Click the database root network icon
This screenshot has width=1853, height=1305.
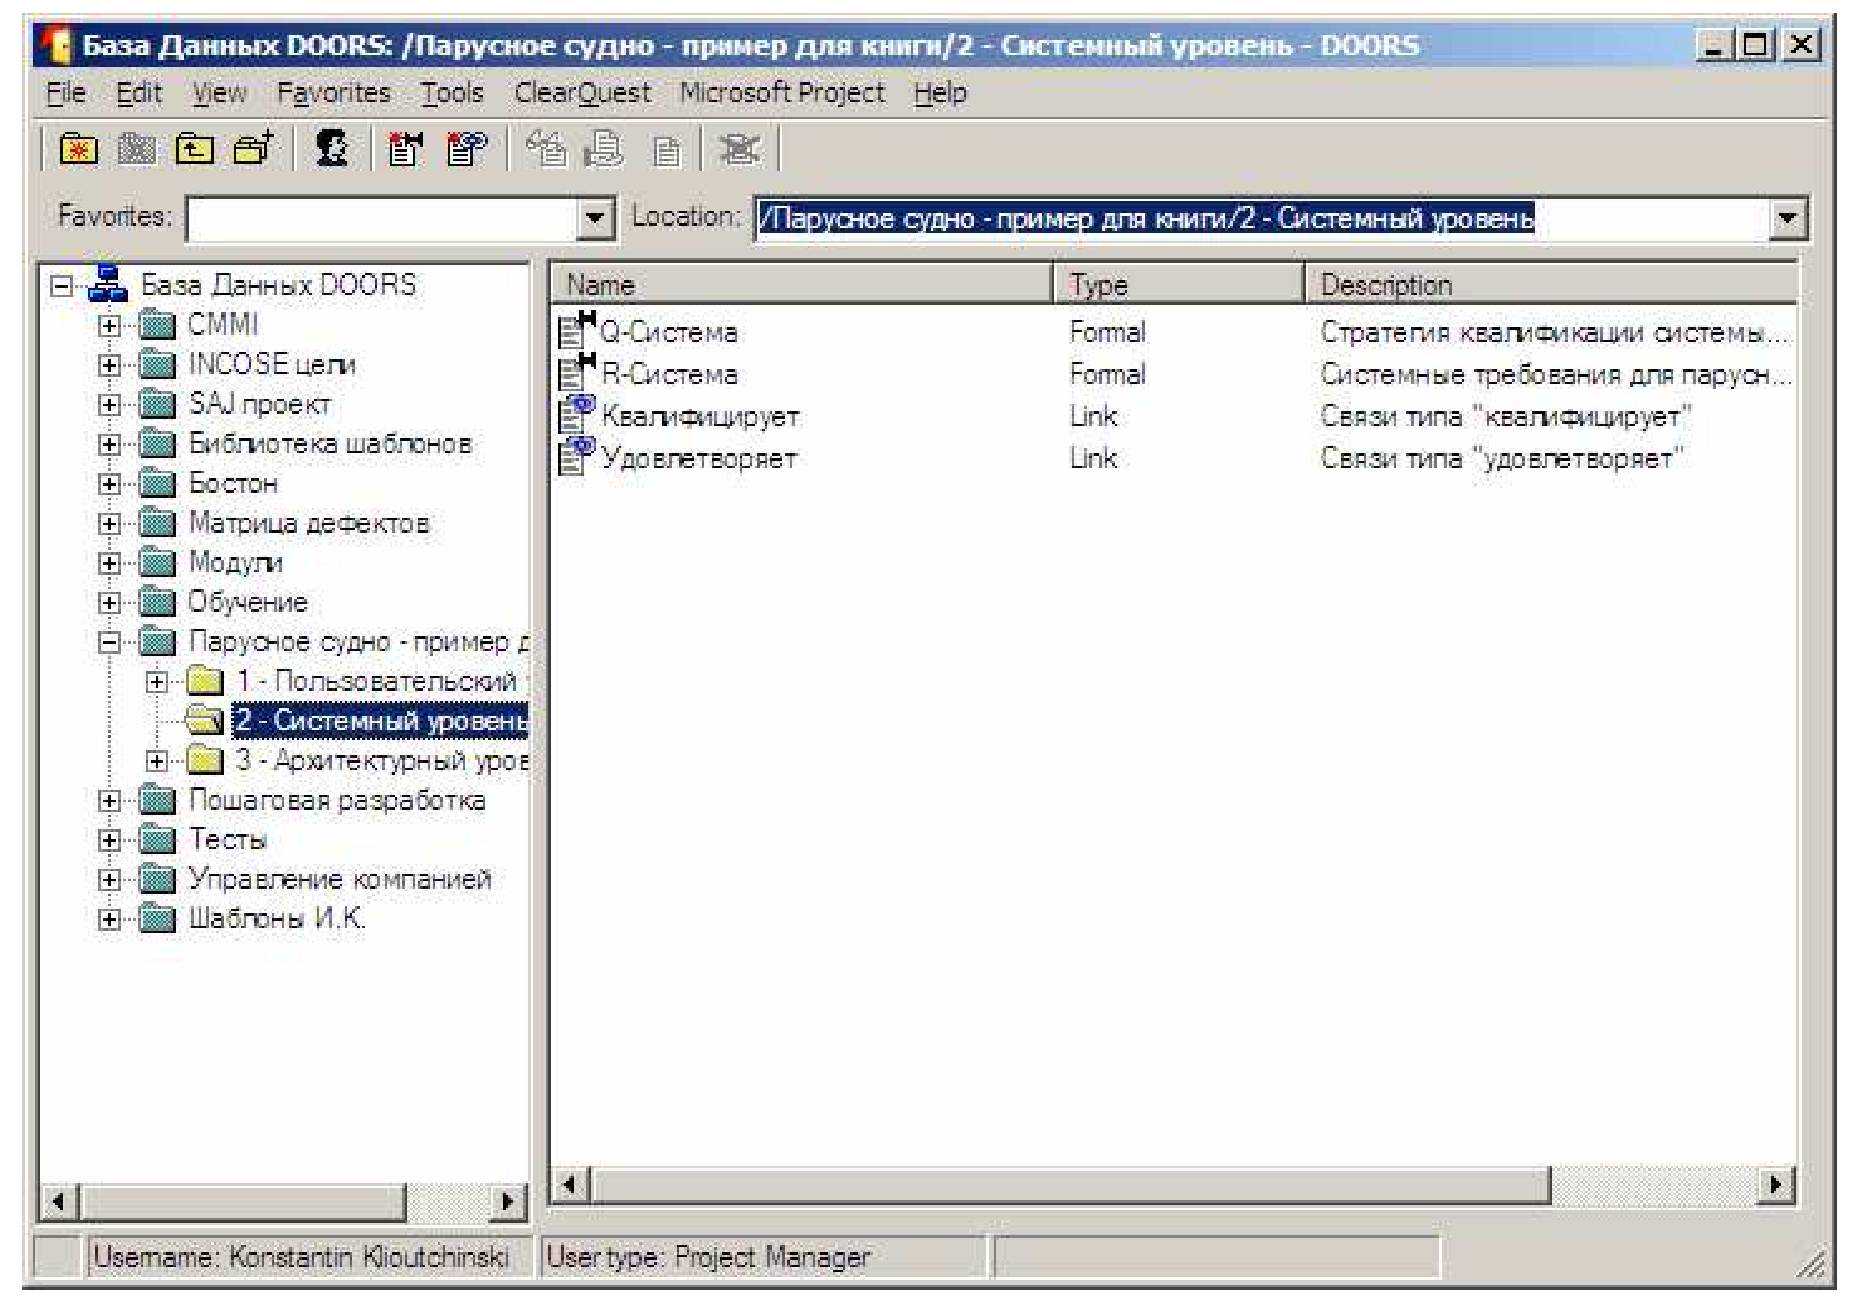point(107,284)
